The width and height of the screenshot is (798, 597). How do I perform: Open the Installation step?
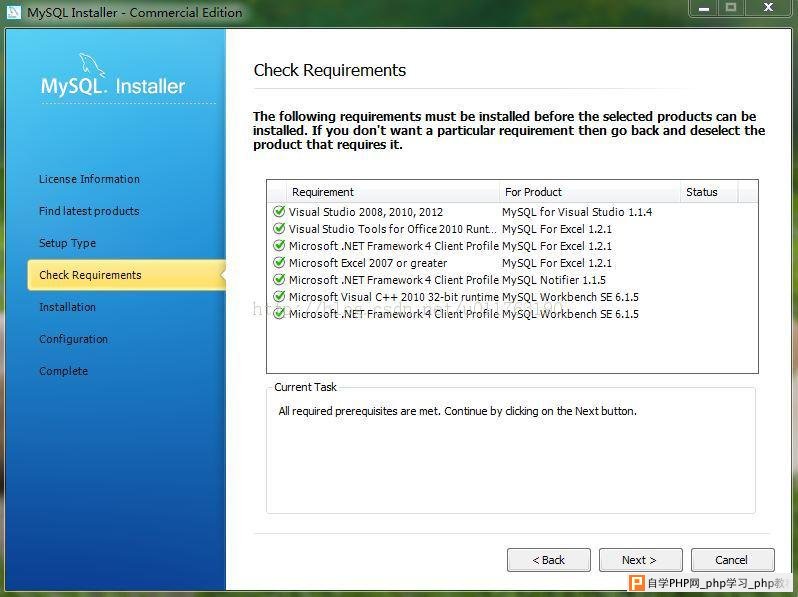(x=67, y=307)
